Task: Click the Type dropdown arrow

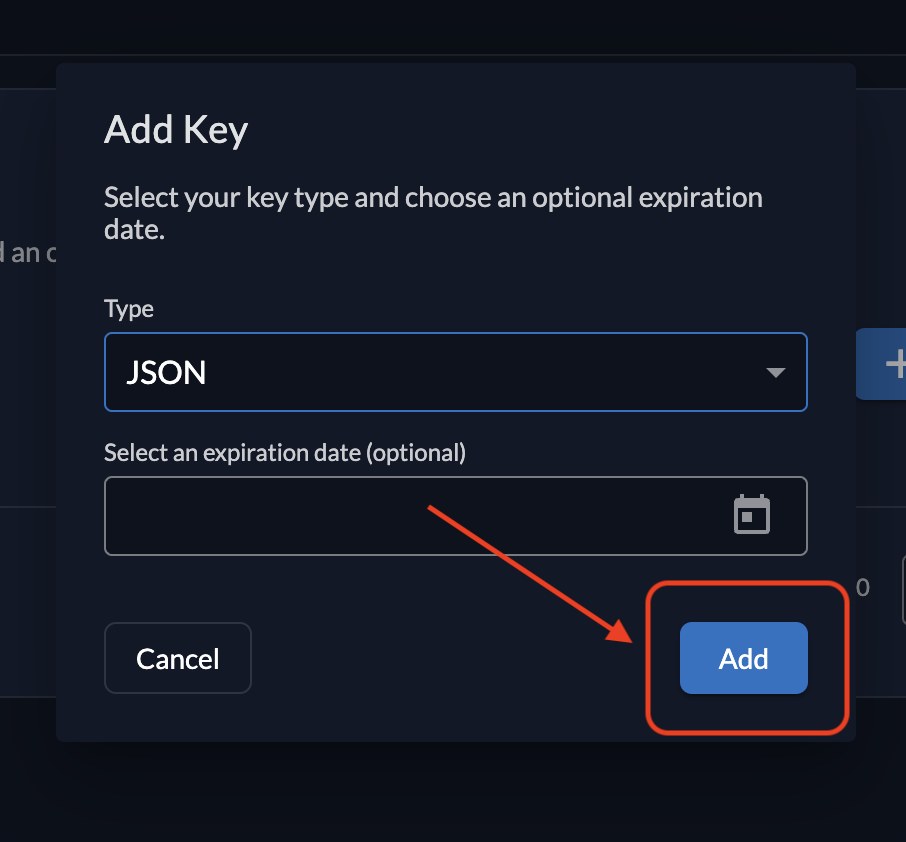Action: [x=775, y=372]
